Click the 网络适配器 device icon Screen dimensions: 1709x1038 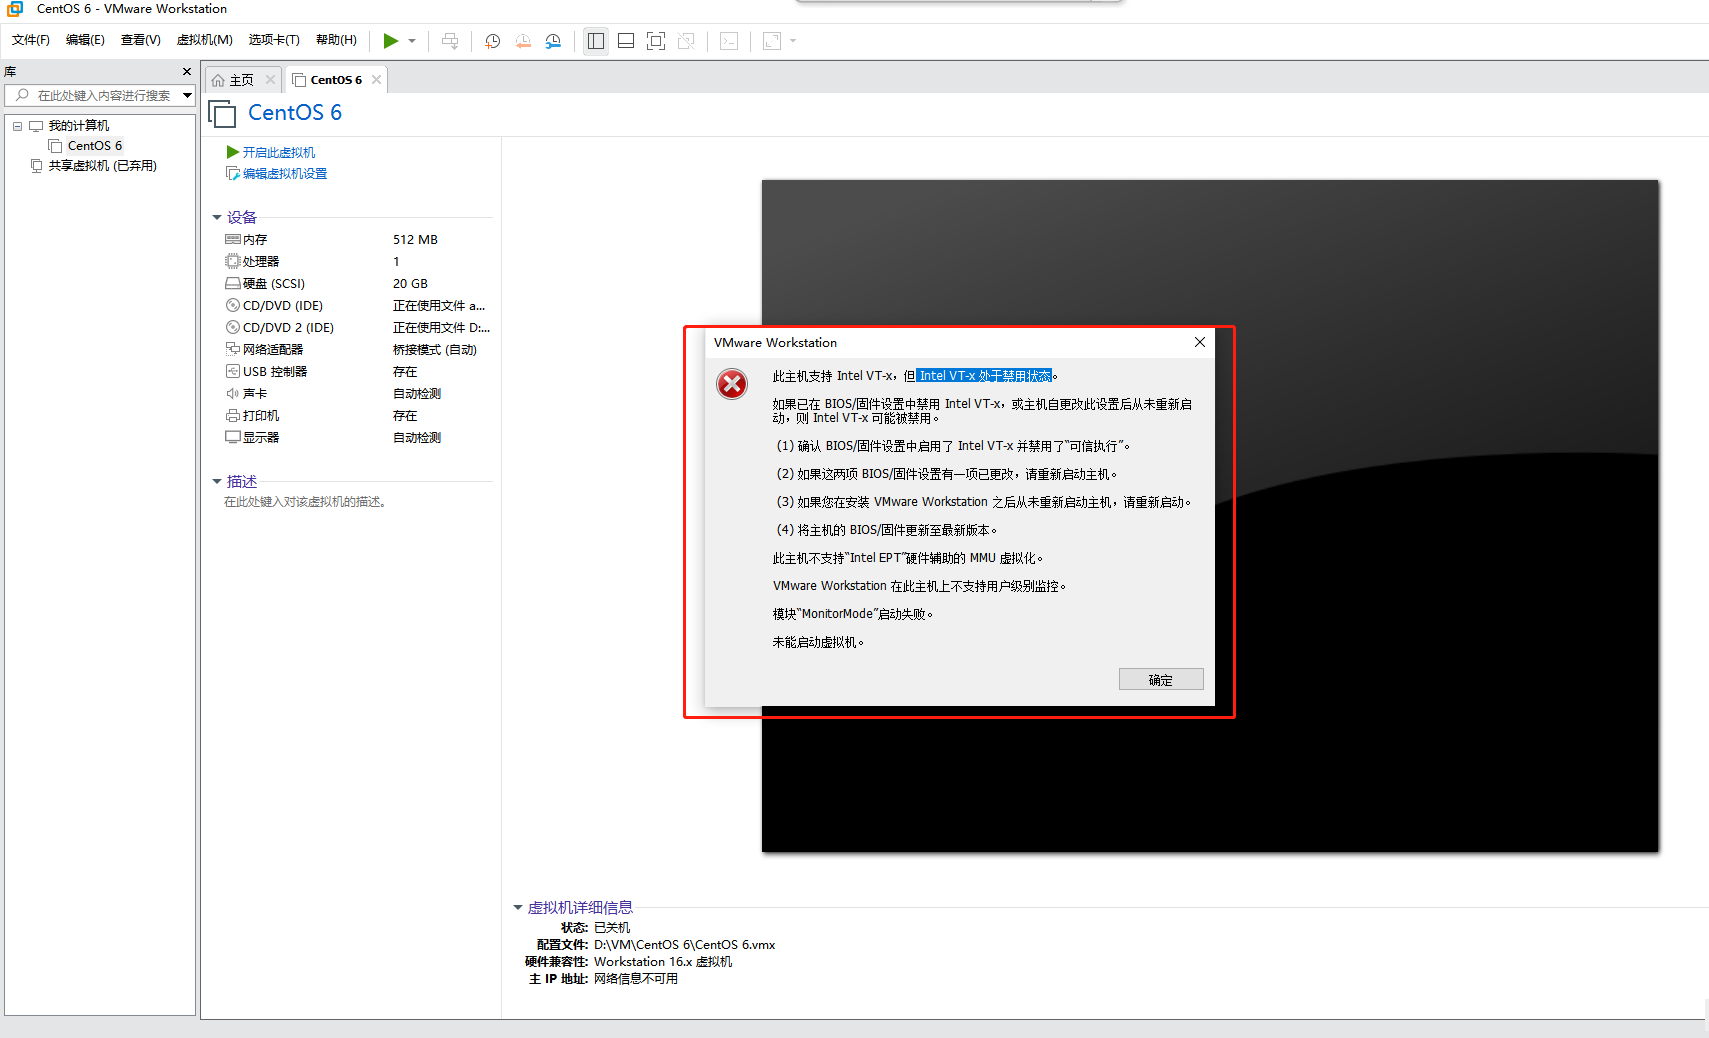coord(233,350)
